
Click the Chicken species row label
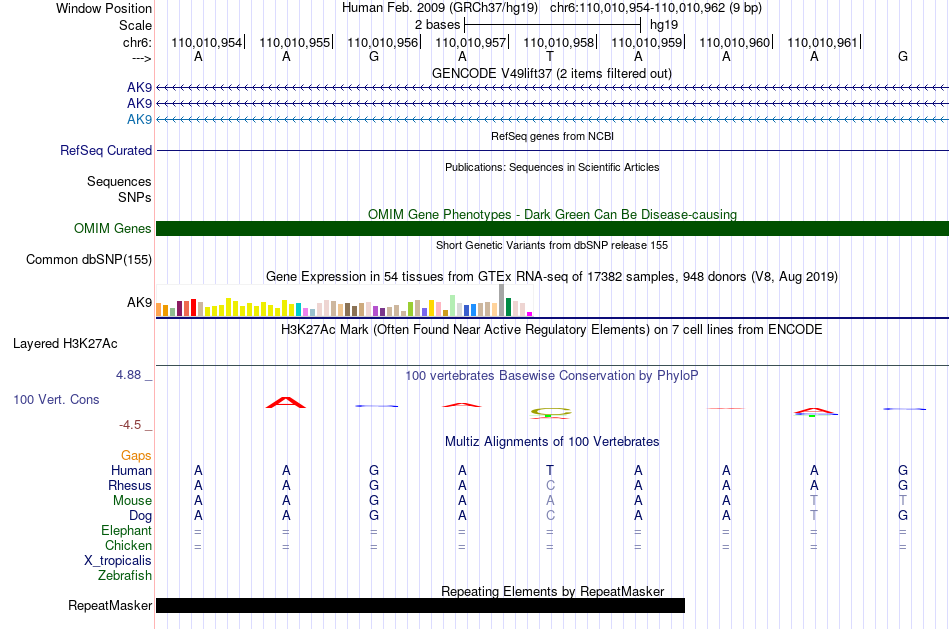click(x=128, y=545)
